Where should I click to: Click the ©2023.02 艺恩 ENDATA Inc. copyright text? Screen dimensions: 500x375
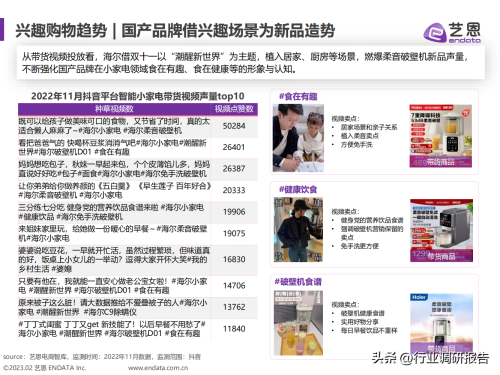[x=44, y=368]
